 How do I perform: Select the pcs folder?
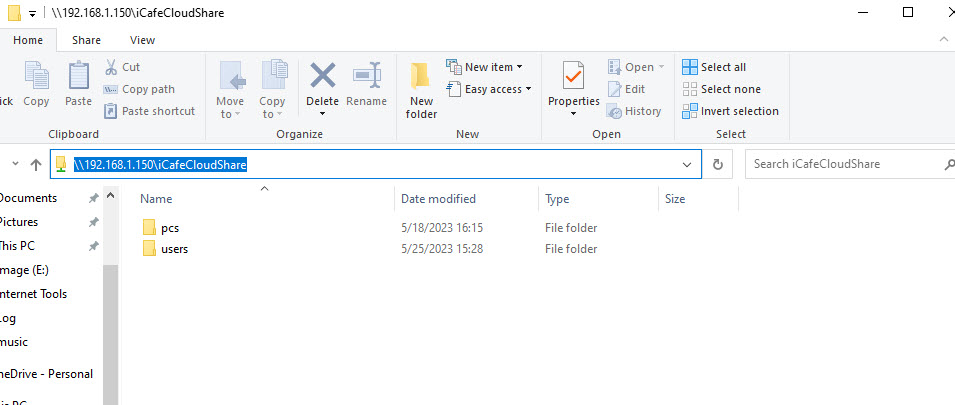[x=169, y=228]
